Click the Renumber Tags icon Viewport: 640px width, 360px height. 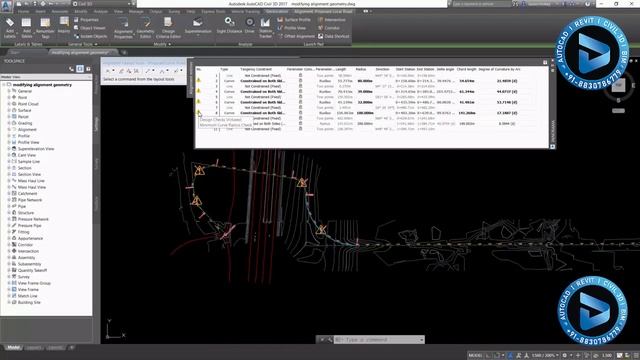pos(45,28)
